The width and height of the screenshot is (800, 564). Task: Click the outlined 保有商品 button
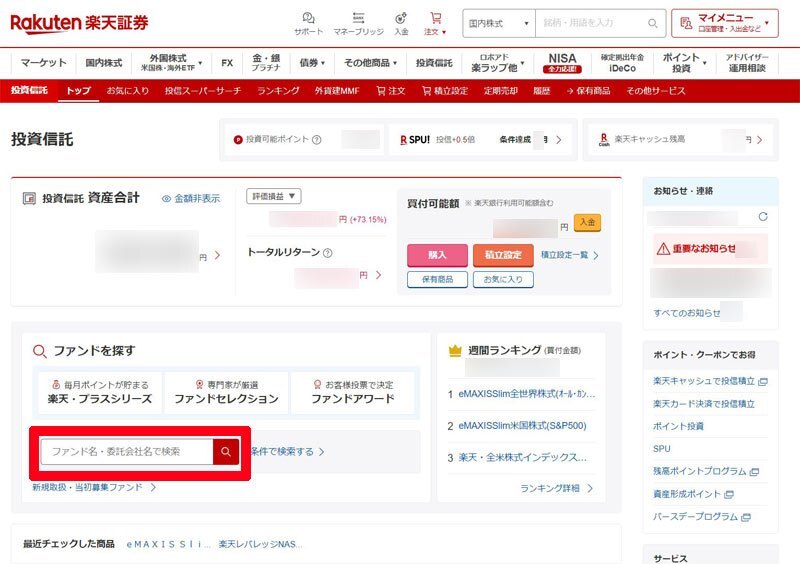coord(437,279)
